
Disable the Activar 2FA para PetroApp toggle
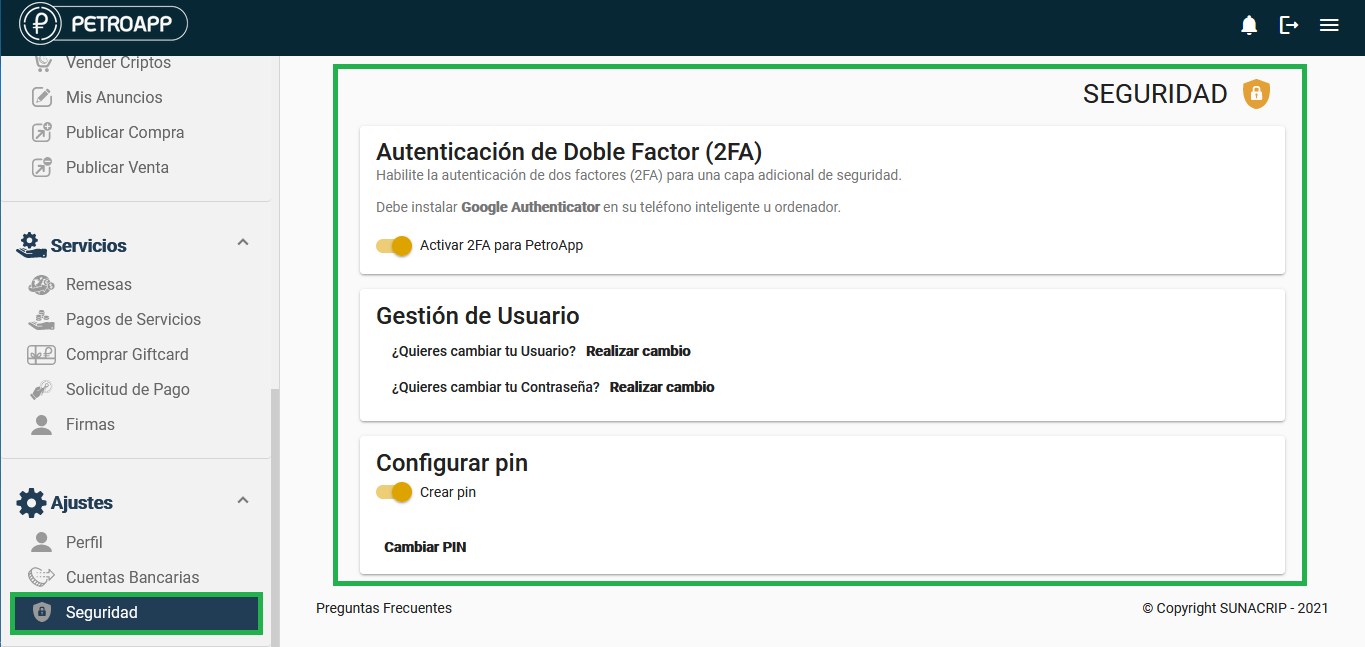click(395, 245)
